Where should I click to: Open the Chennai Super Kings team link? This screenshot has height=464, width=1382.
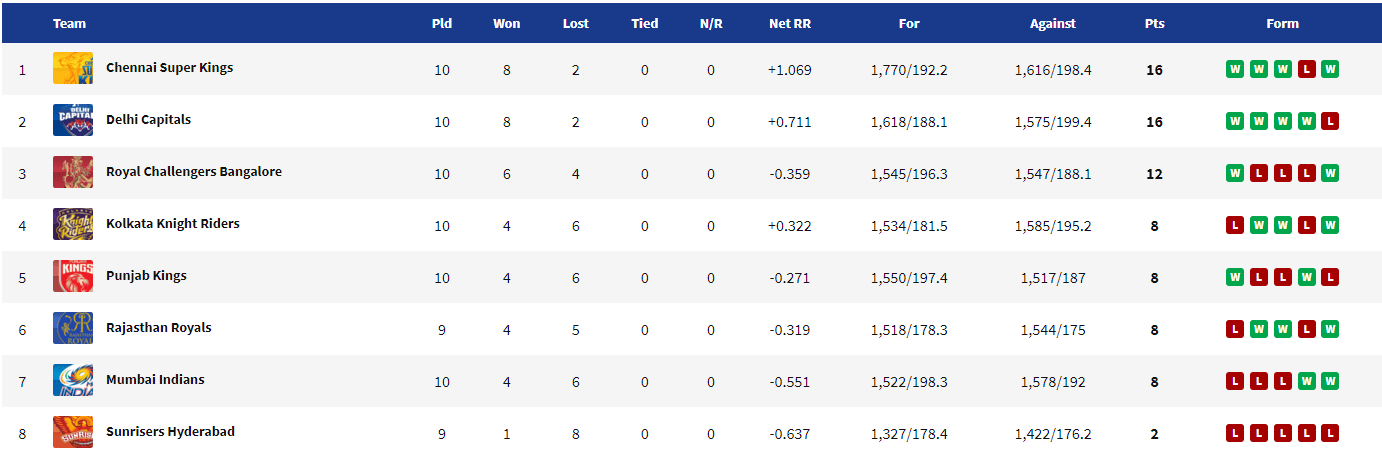tap(169, 68)
